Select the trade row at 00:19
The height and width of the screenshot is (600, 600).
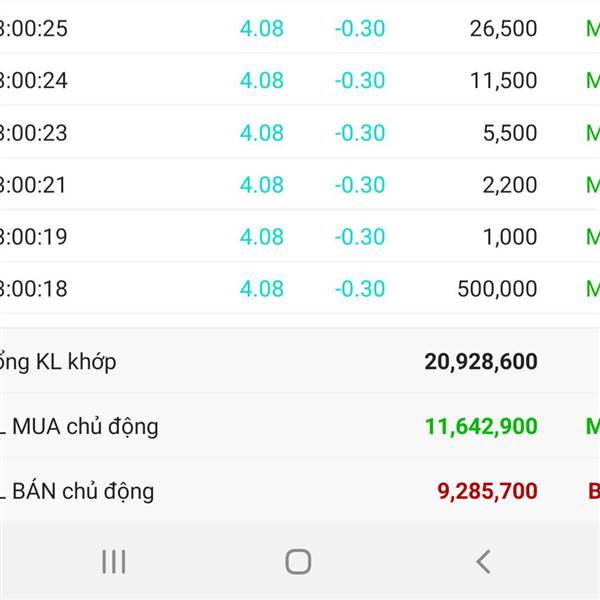[300, 236]
